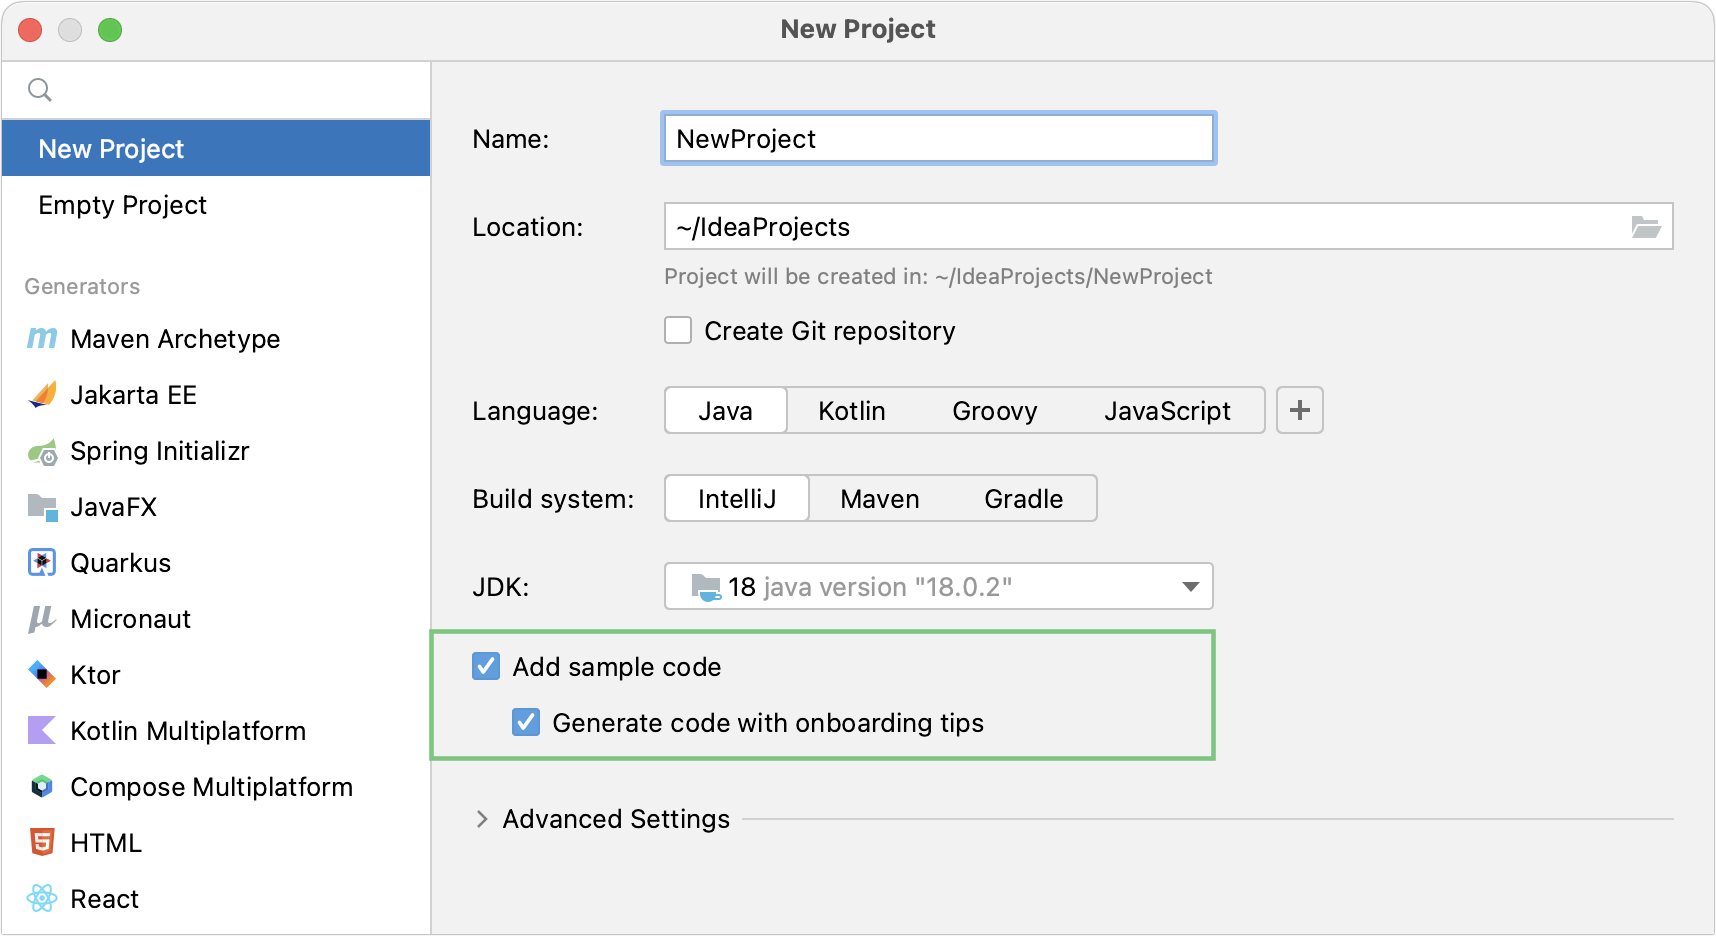Image resolution: width=1716 pixels, height=936 pixels.
Task: Click the sidebar search field
Action: (x=216, y=90)
